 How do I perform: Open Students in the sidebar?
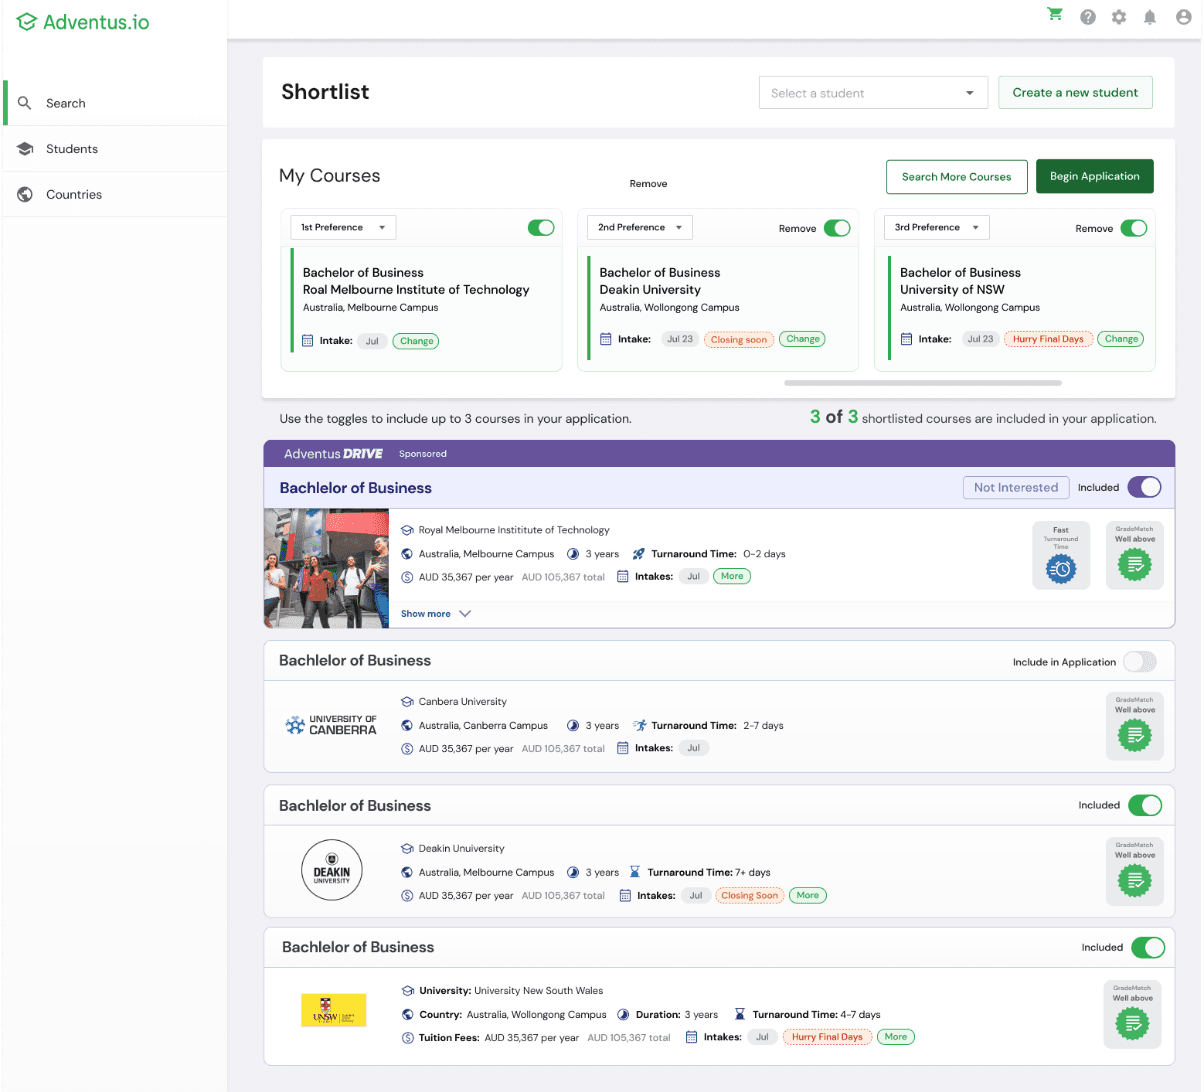click(x=115, y=149)
